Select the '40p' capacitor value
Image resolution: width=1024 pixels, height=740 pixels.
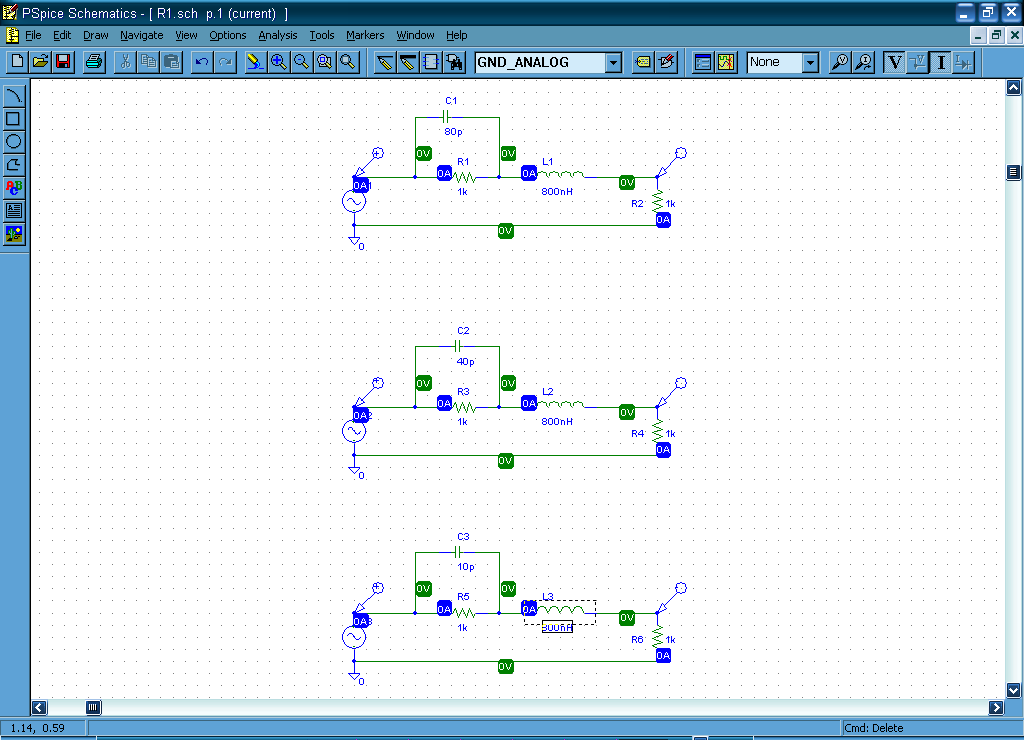(465, 361)
